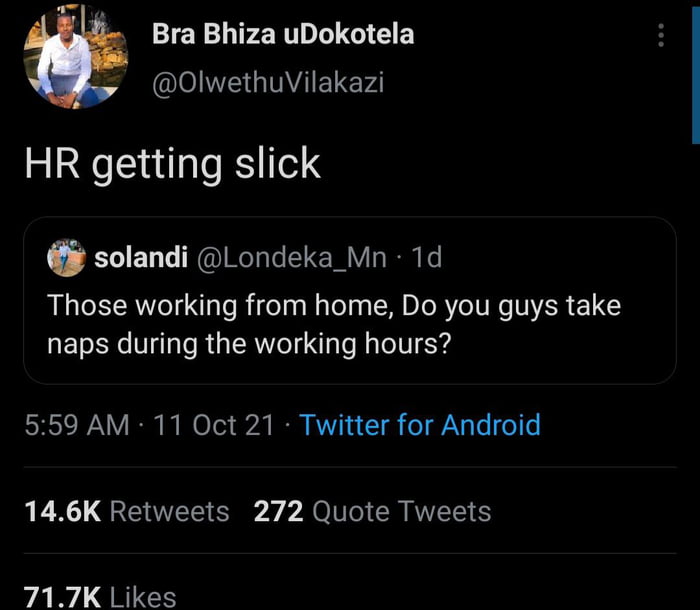Open the three-dot more options menu
The image size is (700, 610).
660,36
